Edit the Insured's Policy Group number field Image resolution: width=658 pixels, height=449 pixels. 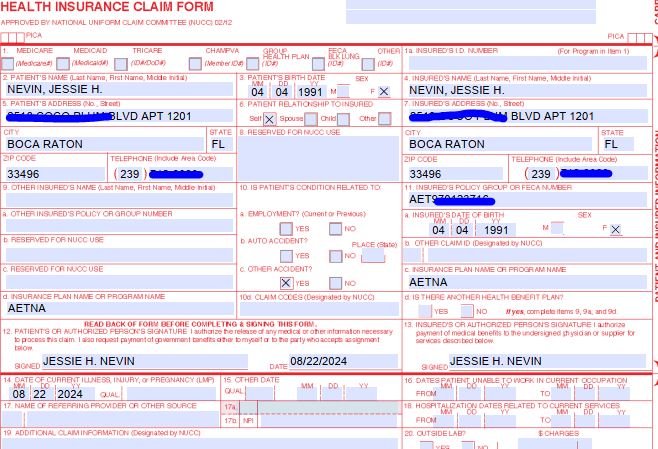click(527, 200)
